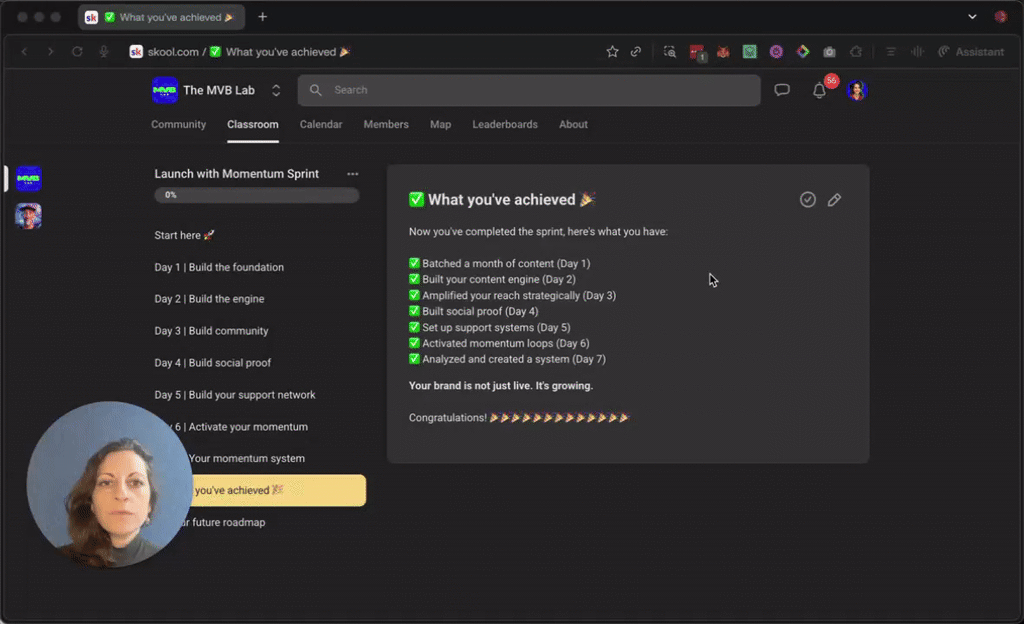This screenshot has width=1024, height=624.
Task: Open the Map tab
Action: pos(440,124)
